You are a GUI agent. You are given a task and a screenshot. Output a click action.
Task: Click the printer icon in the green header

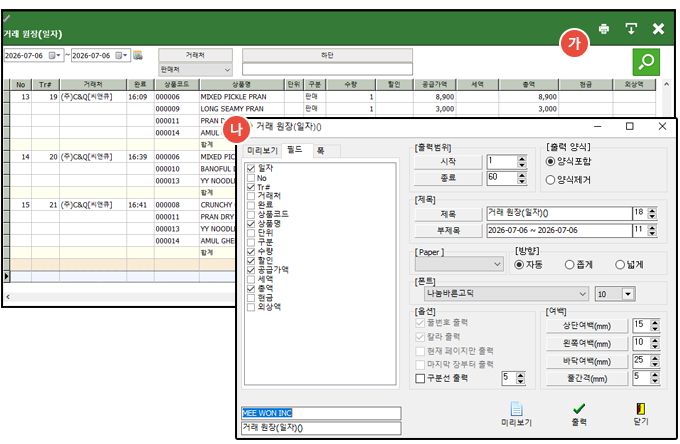(x=604, y=29)
